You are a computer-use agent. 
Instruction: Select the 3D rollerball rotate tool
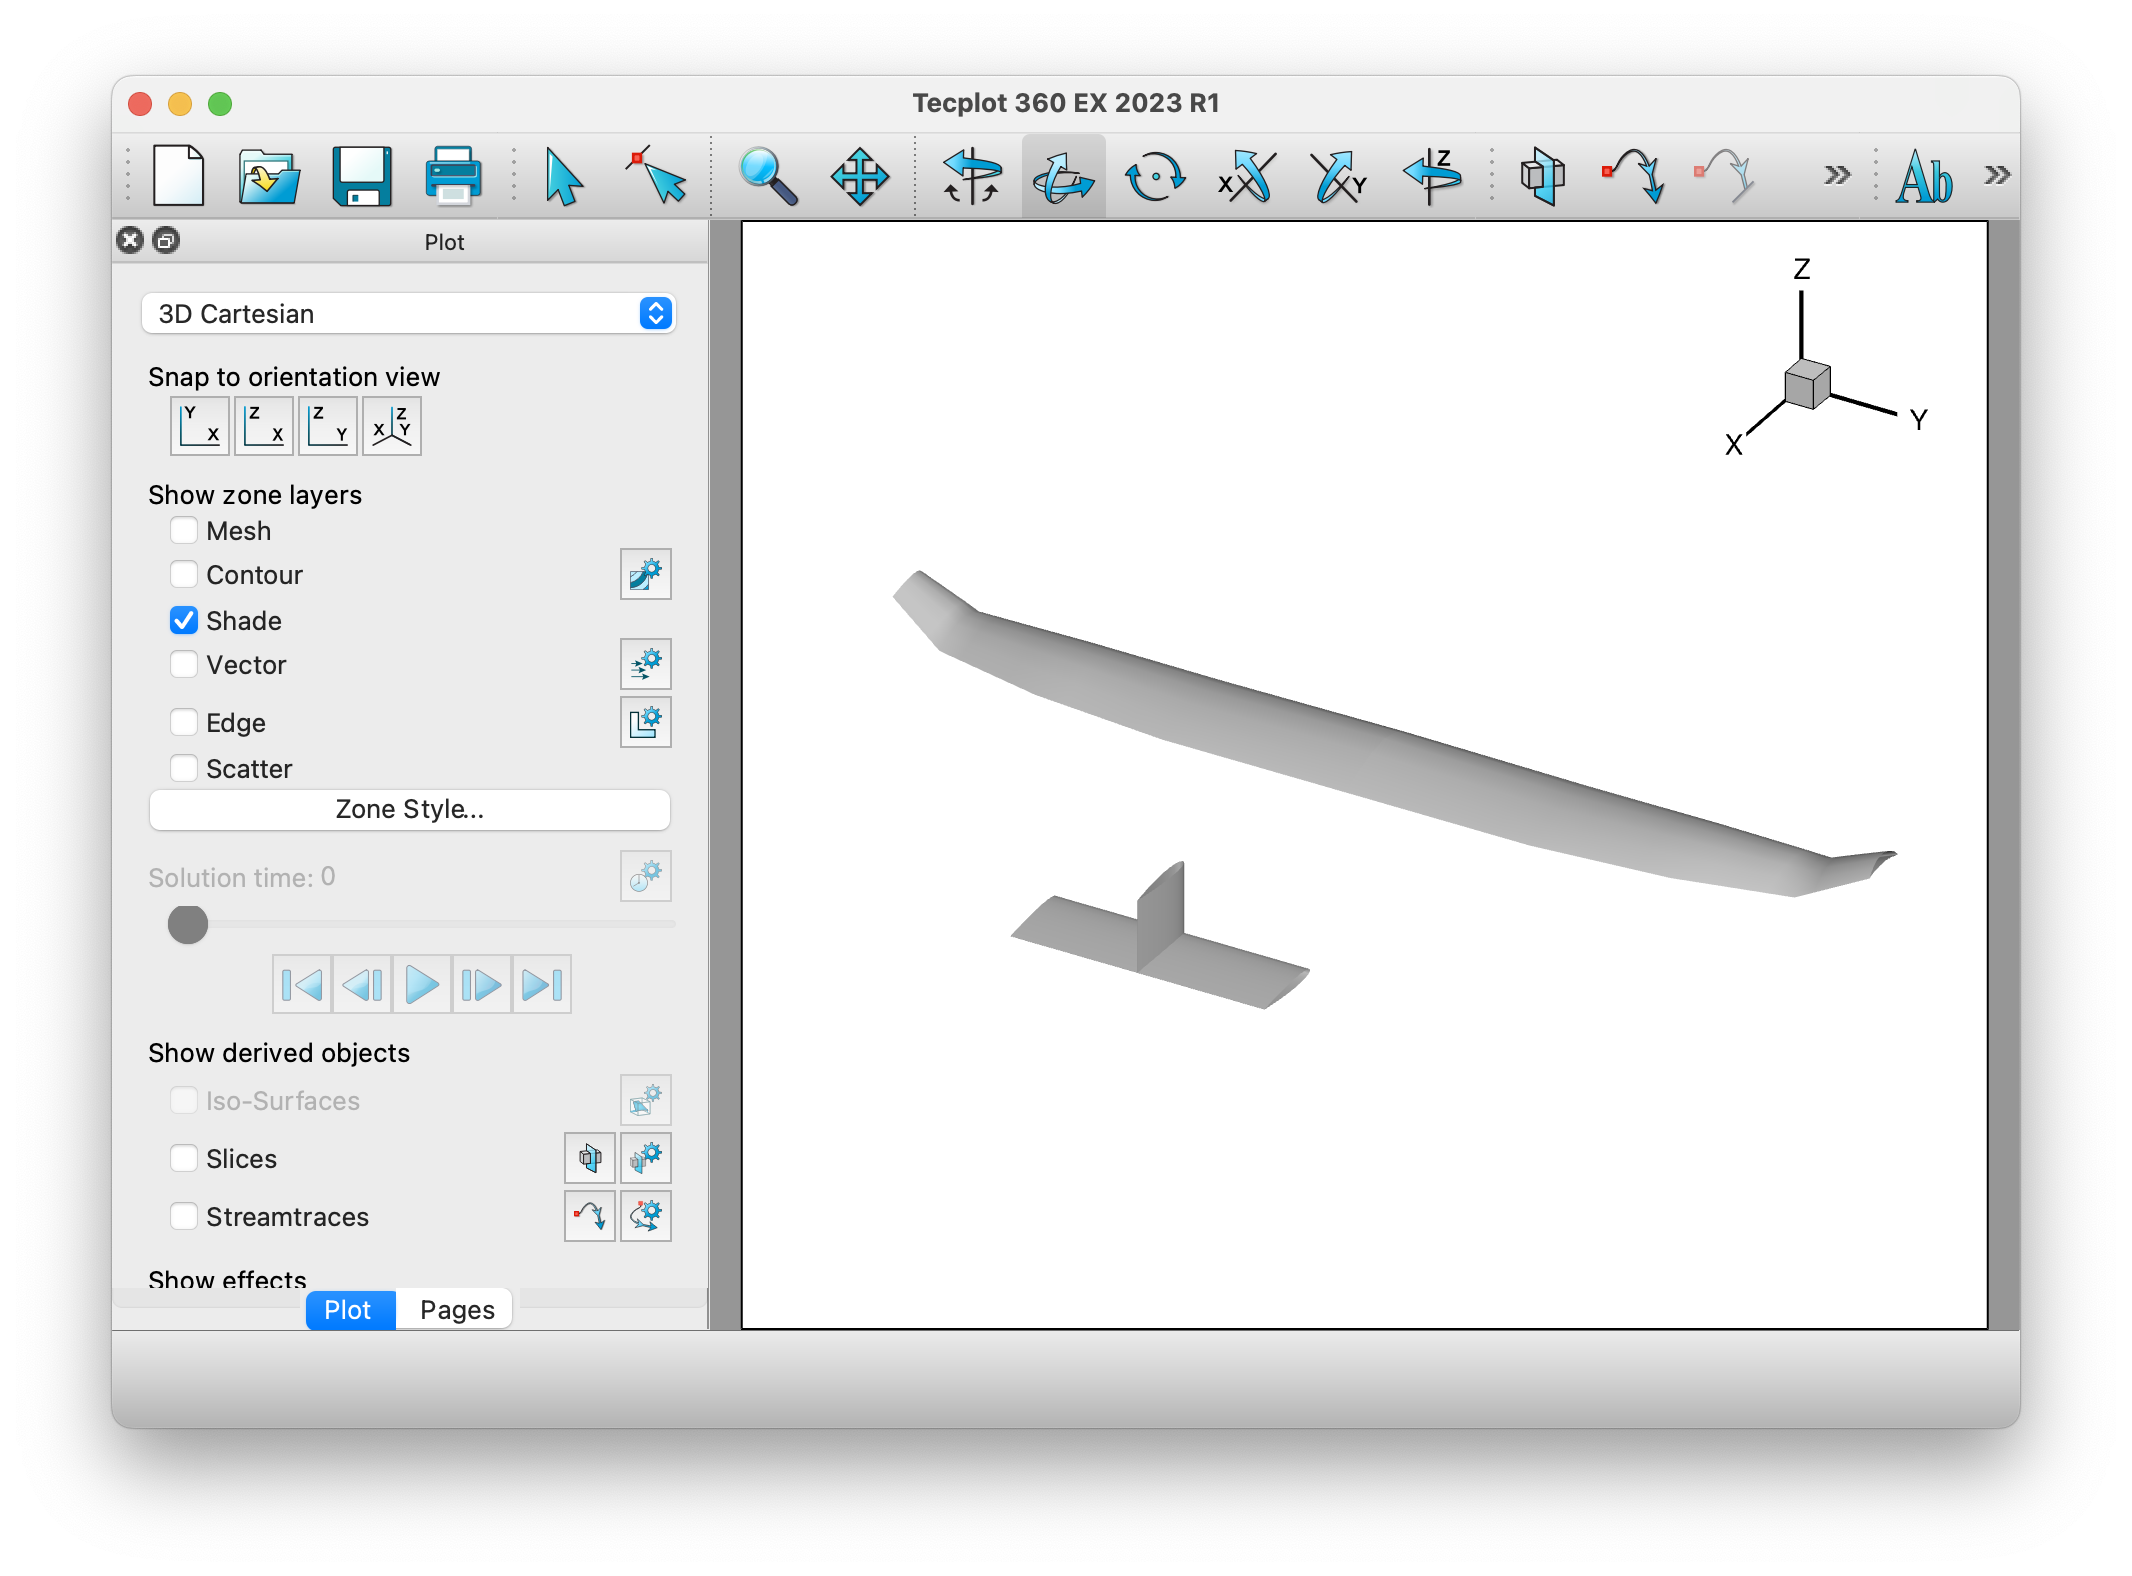(x=971, y=176)
